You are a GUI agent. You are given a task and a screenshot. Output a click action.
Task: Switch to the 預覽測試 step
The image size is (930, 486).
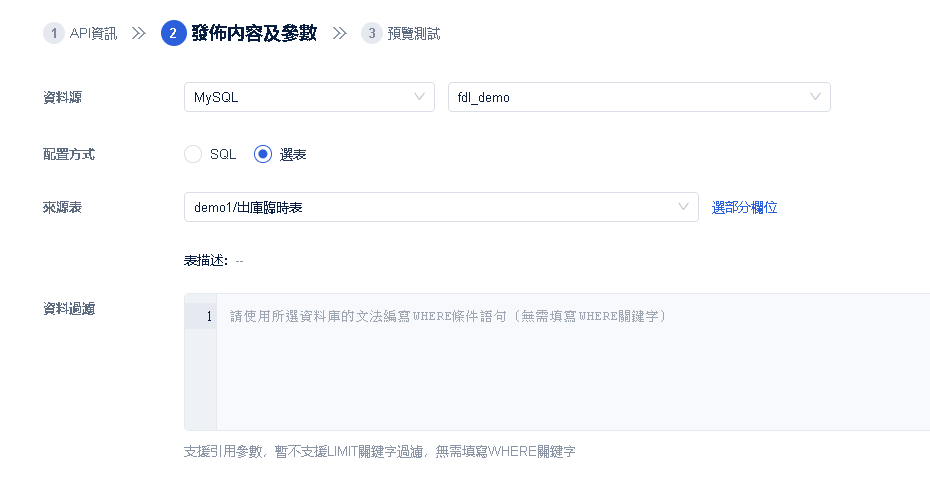413,34
